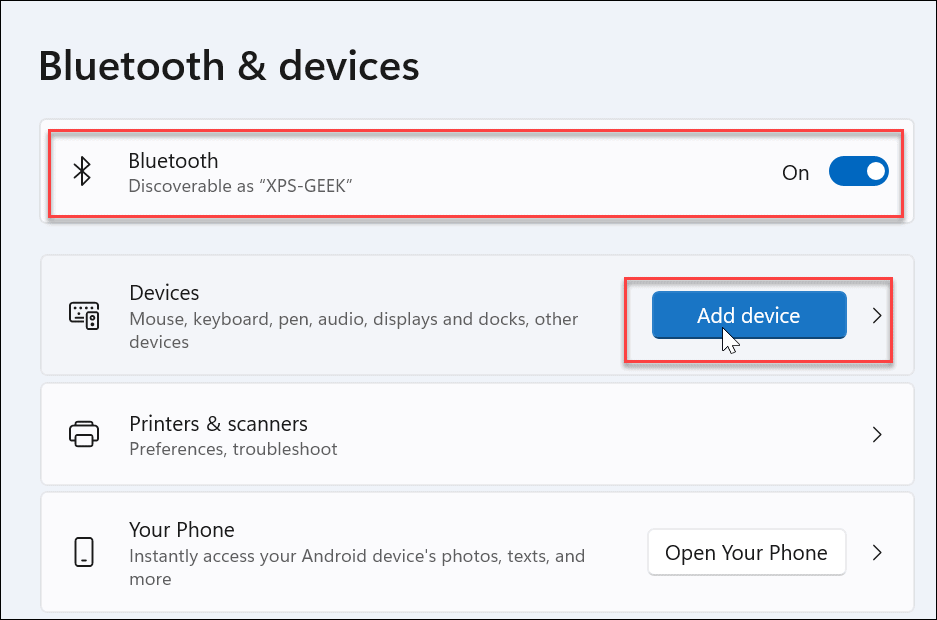
Task: Expand the Devices row chevron
Action: point(877,315)
